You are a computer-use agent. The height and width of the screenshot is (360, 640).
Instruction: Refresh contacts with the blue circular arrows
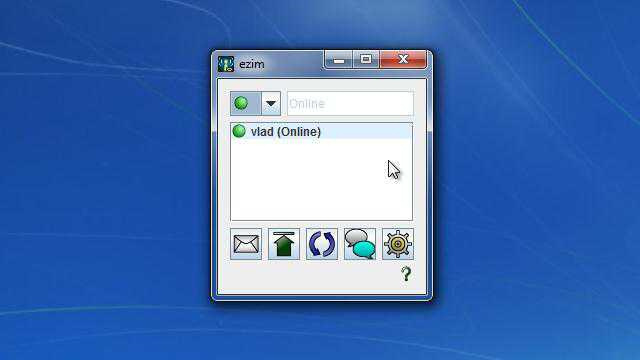click(x=322, y=244)
